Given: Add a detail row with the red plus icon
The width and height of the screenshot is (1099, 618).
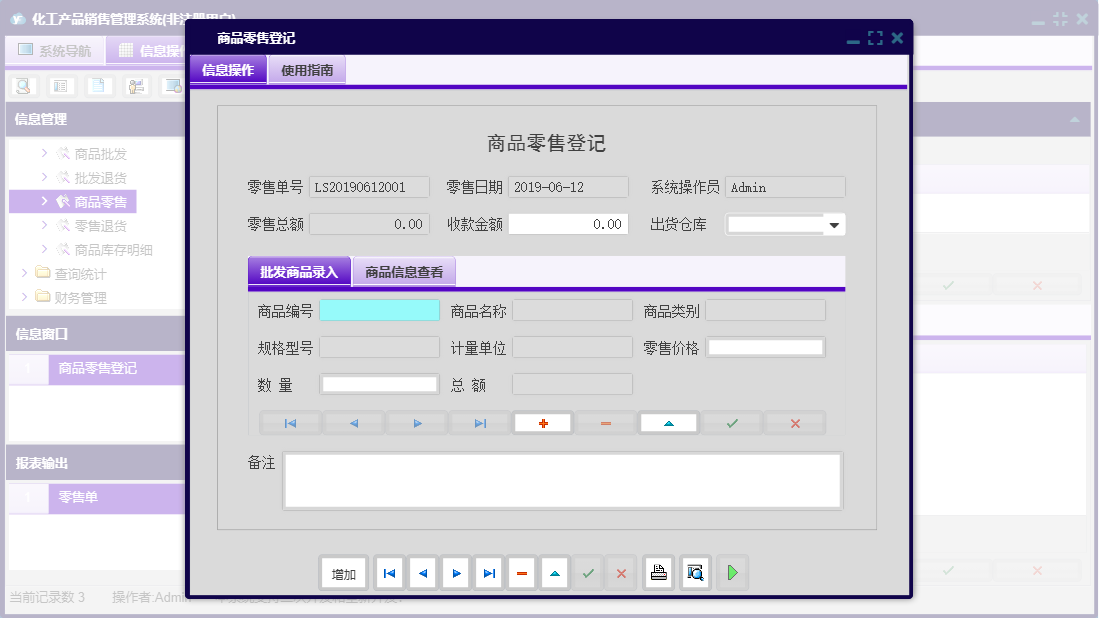Looking at the screenshot, I should click(x=542, y=422).
